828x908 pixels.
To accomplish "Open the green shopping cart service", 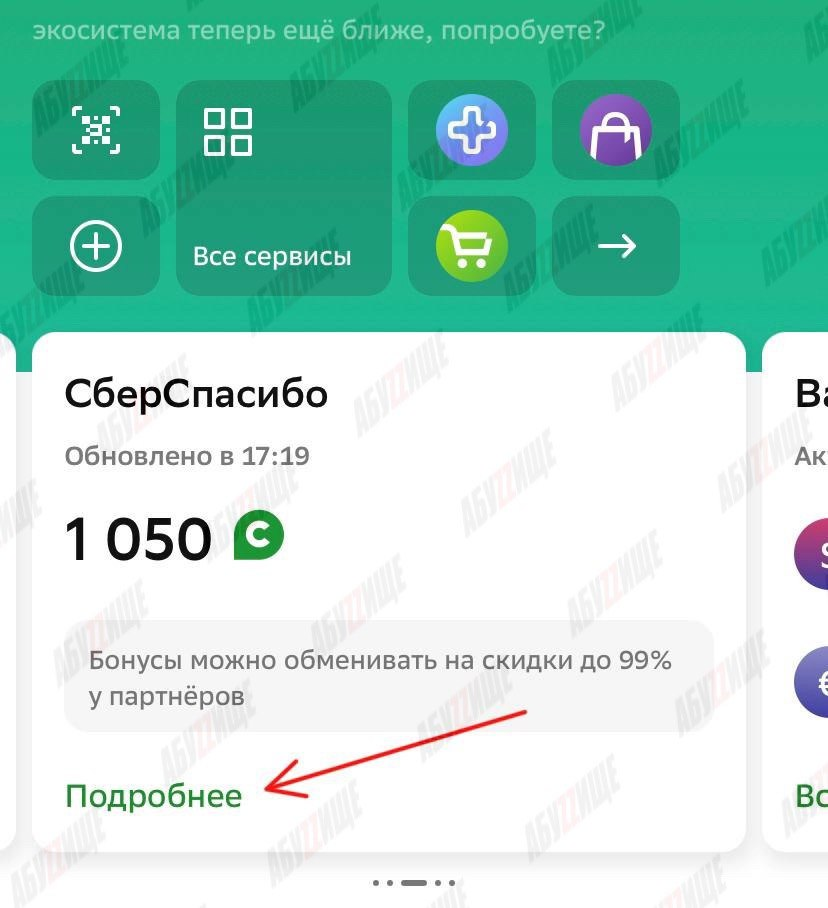I will 471,246.
